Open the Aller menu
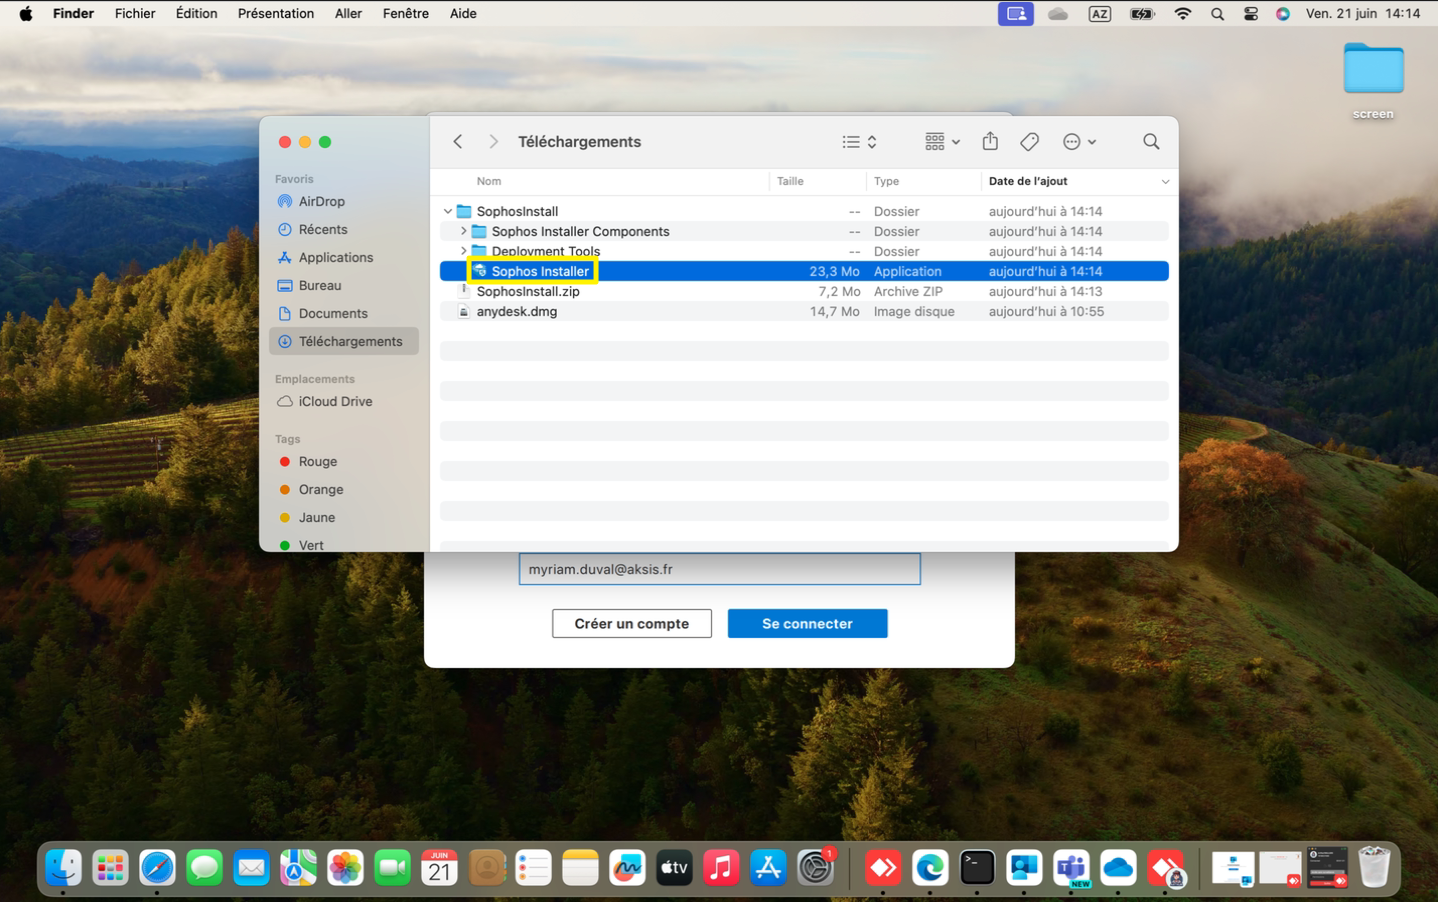The height and width of the screenshot is (902, 1438). point(348,14)
